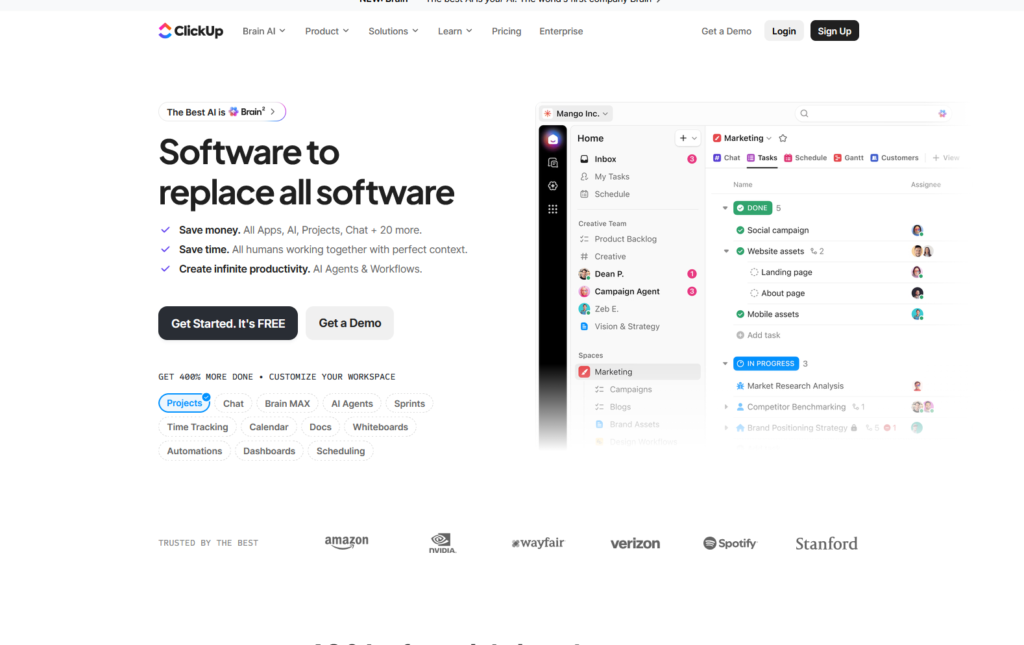Image resolution: width=1024 pixels, height=645 pixels.
Task: Click the plus button next to Home
Action: [683, 138]
